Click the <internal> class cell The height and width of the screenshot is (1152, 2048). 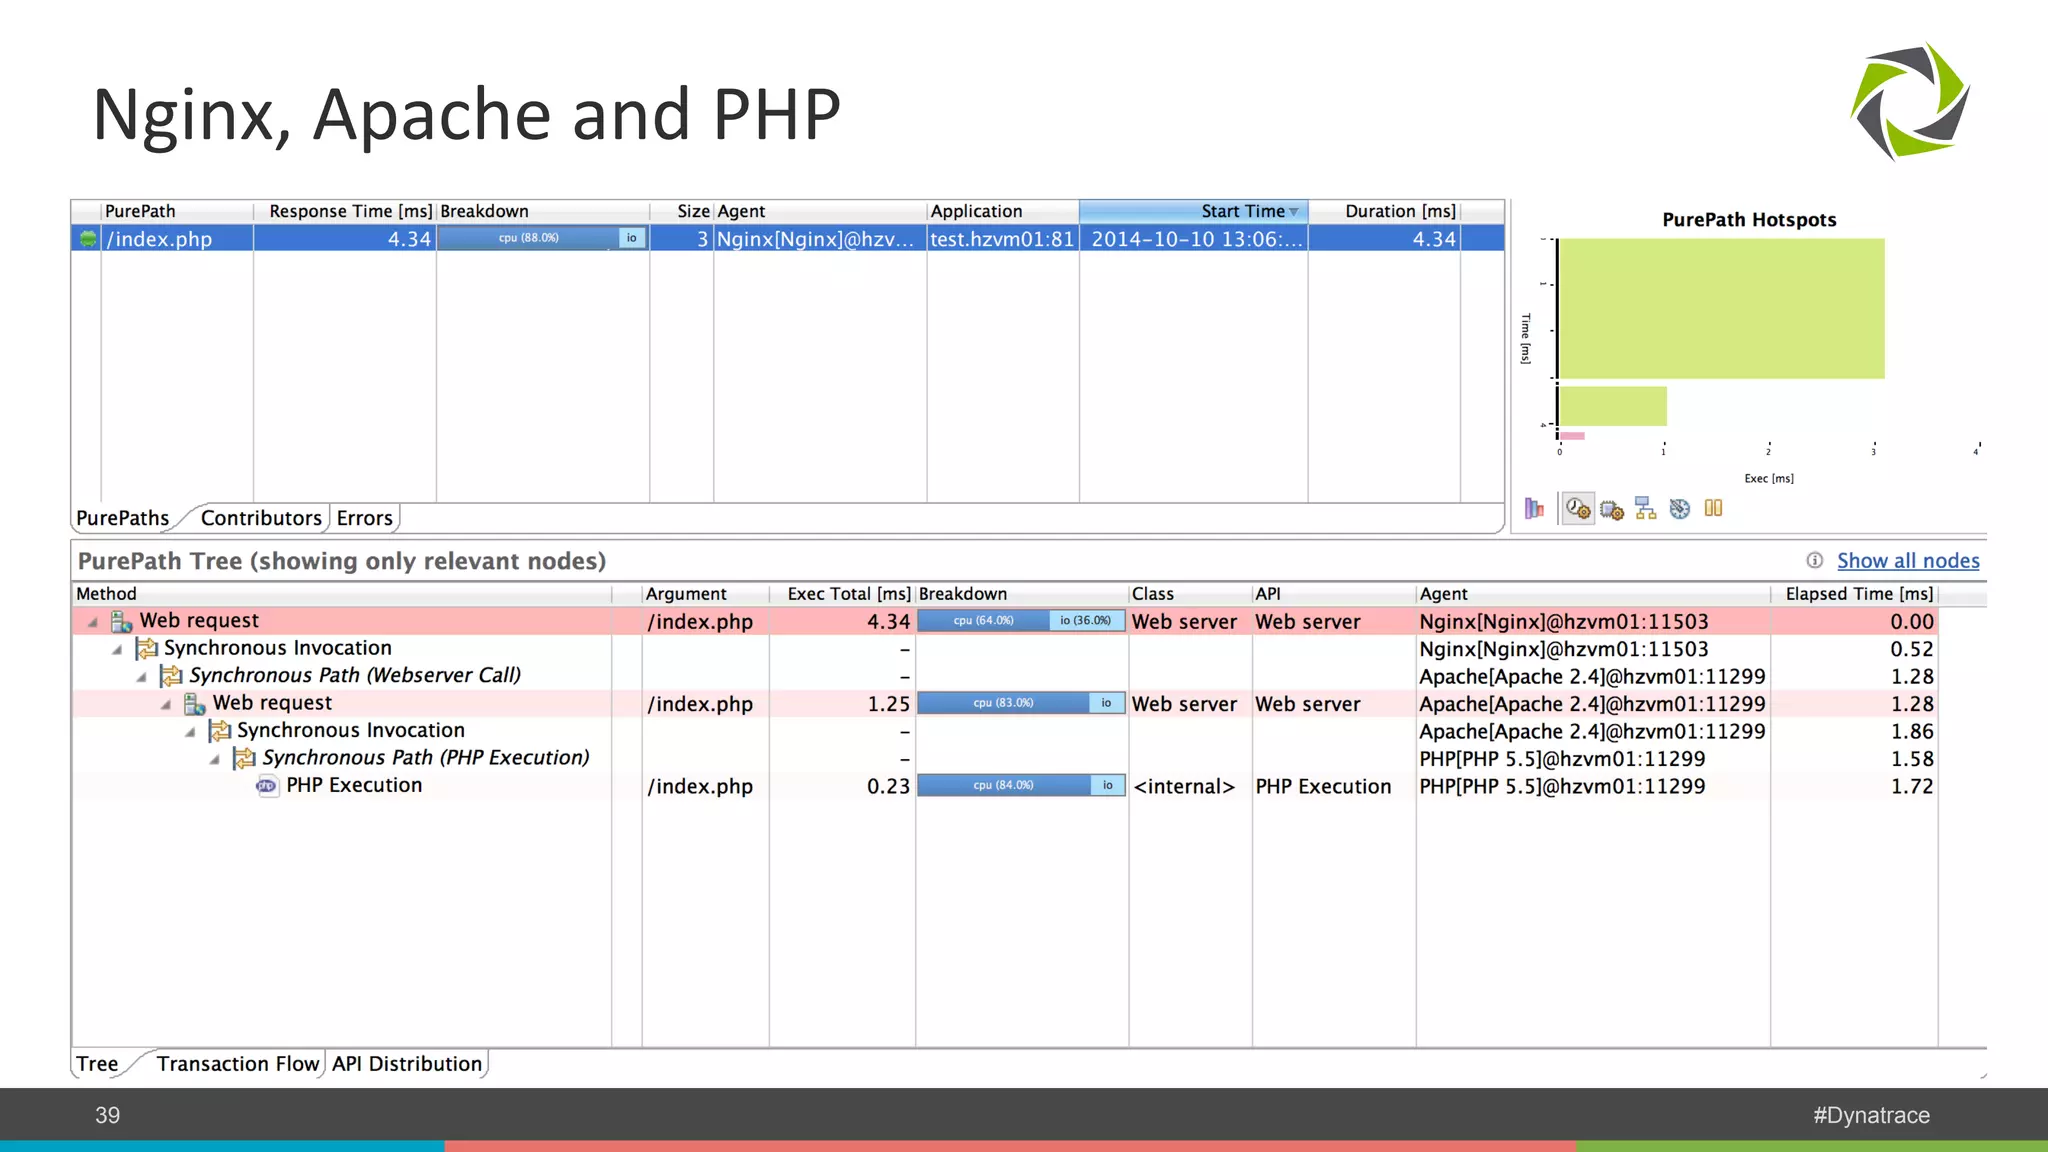[1184, 786]
